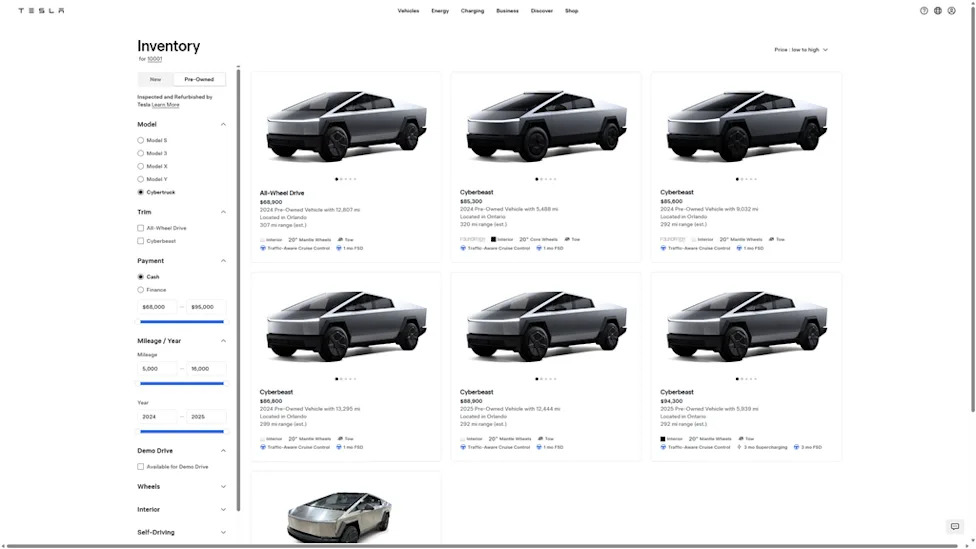
Task: Select Finance payment option
Action: 141,290
